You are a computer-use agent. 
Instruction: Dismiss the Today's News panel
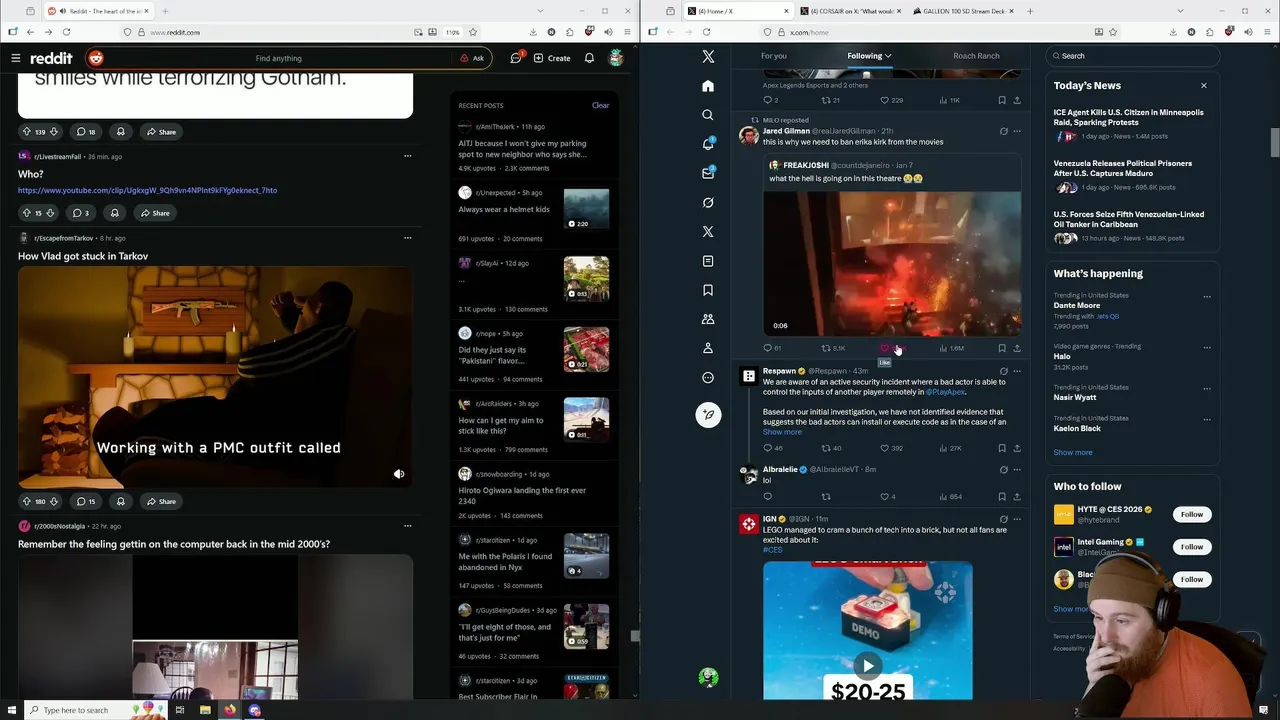1204,86
